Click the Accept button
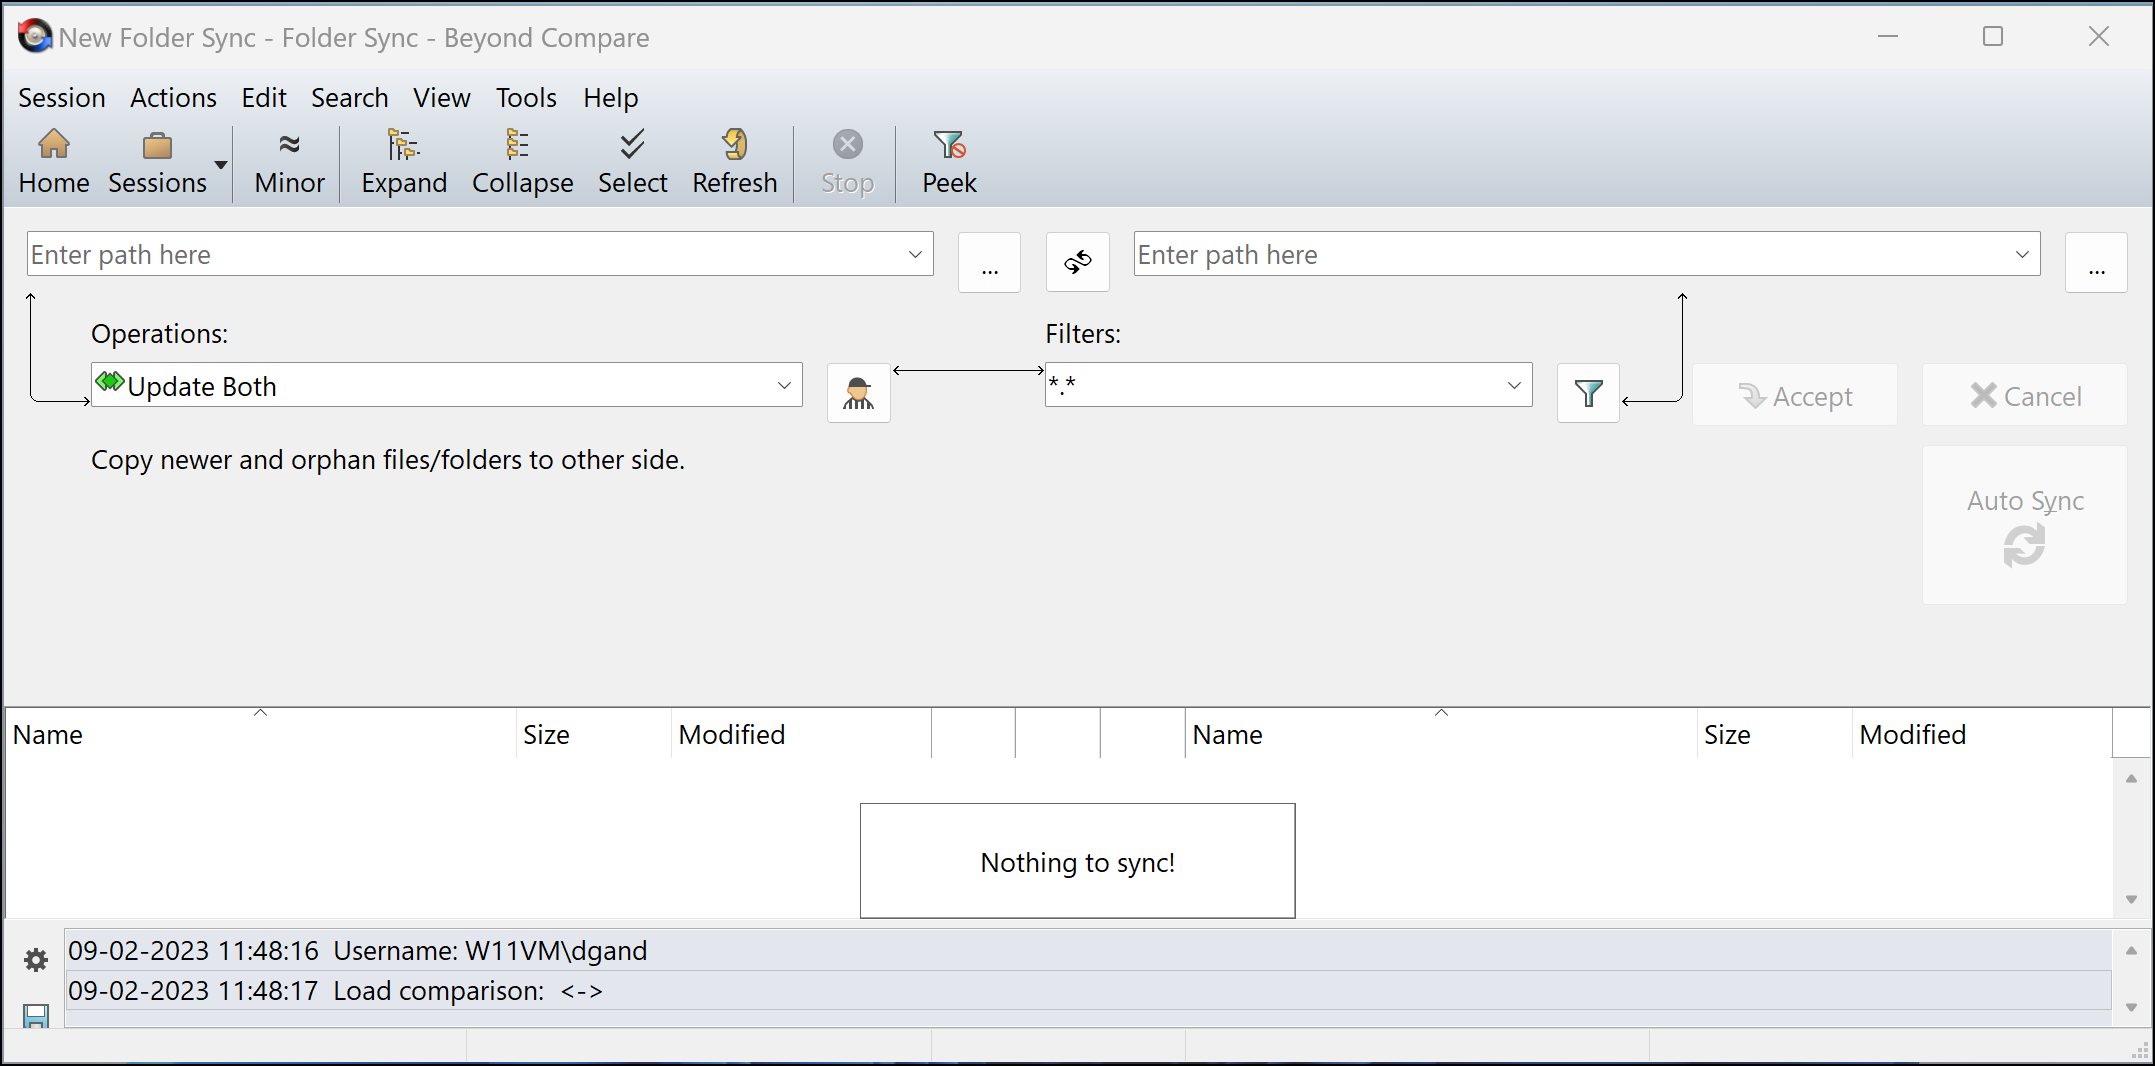 click(1795, 396)
